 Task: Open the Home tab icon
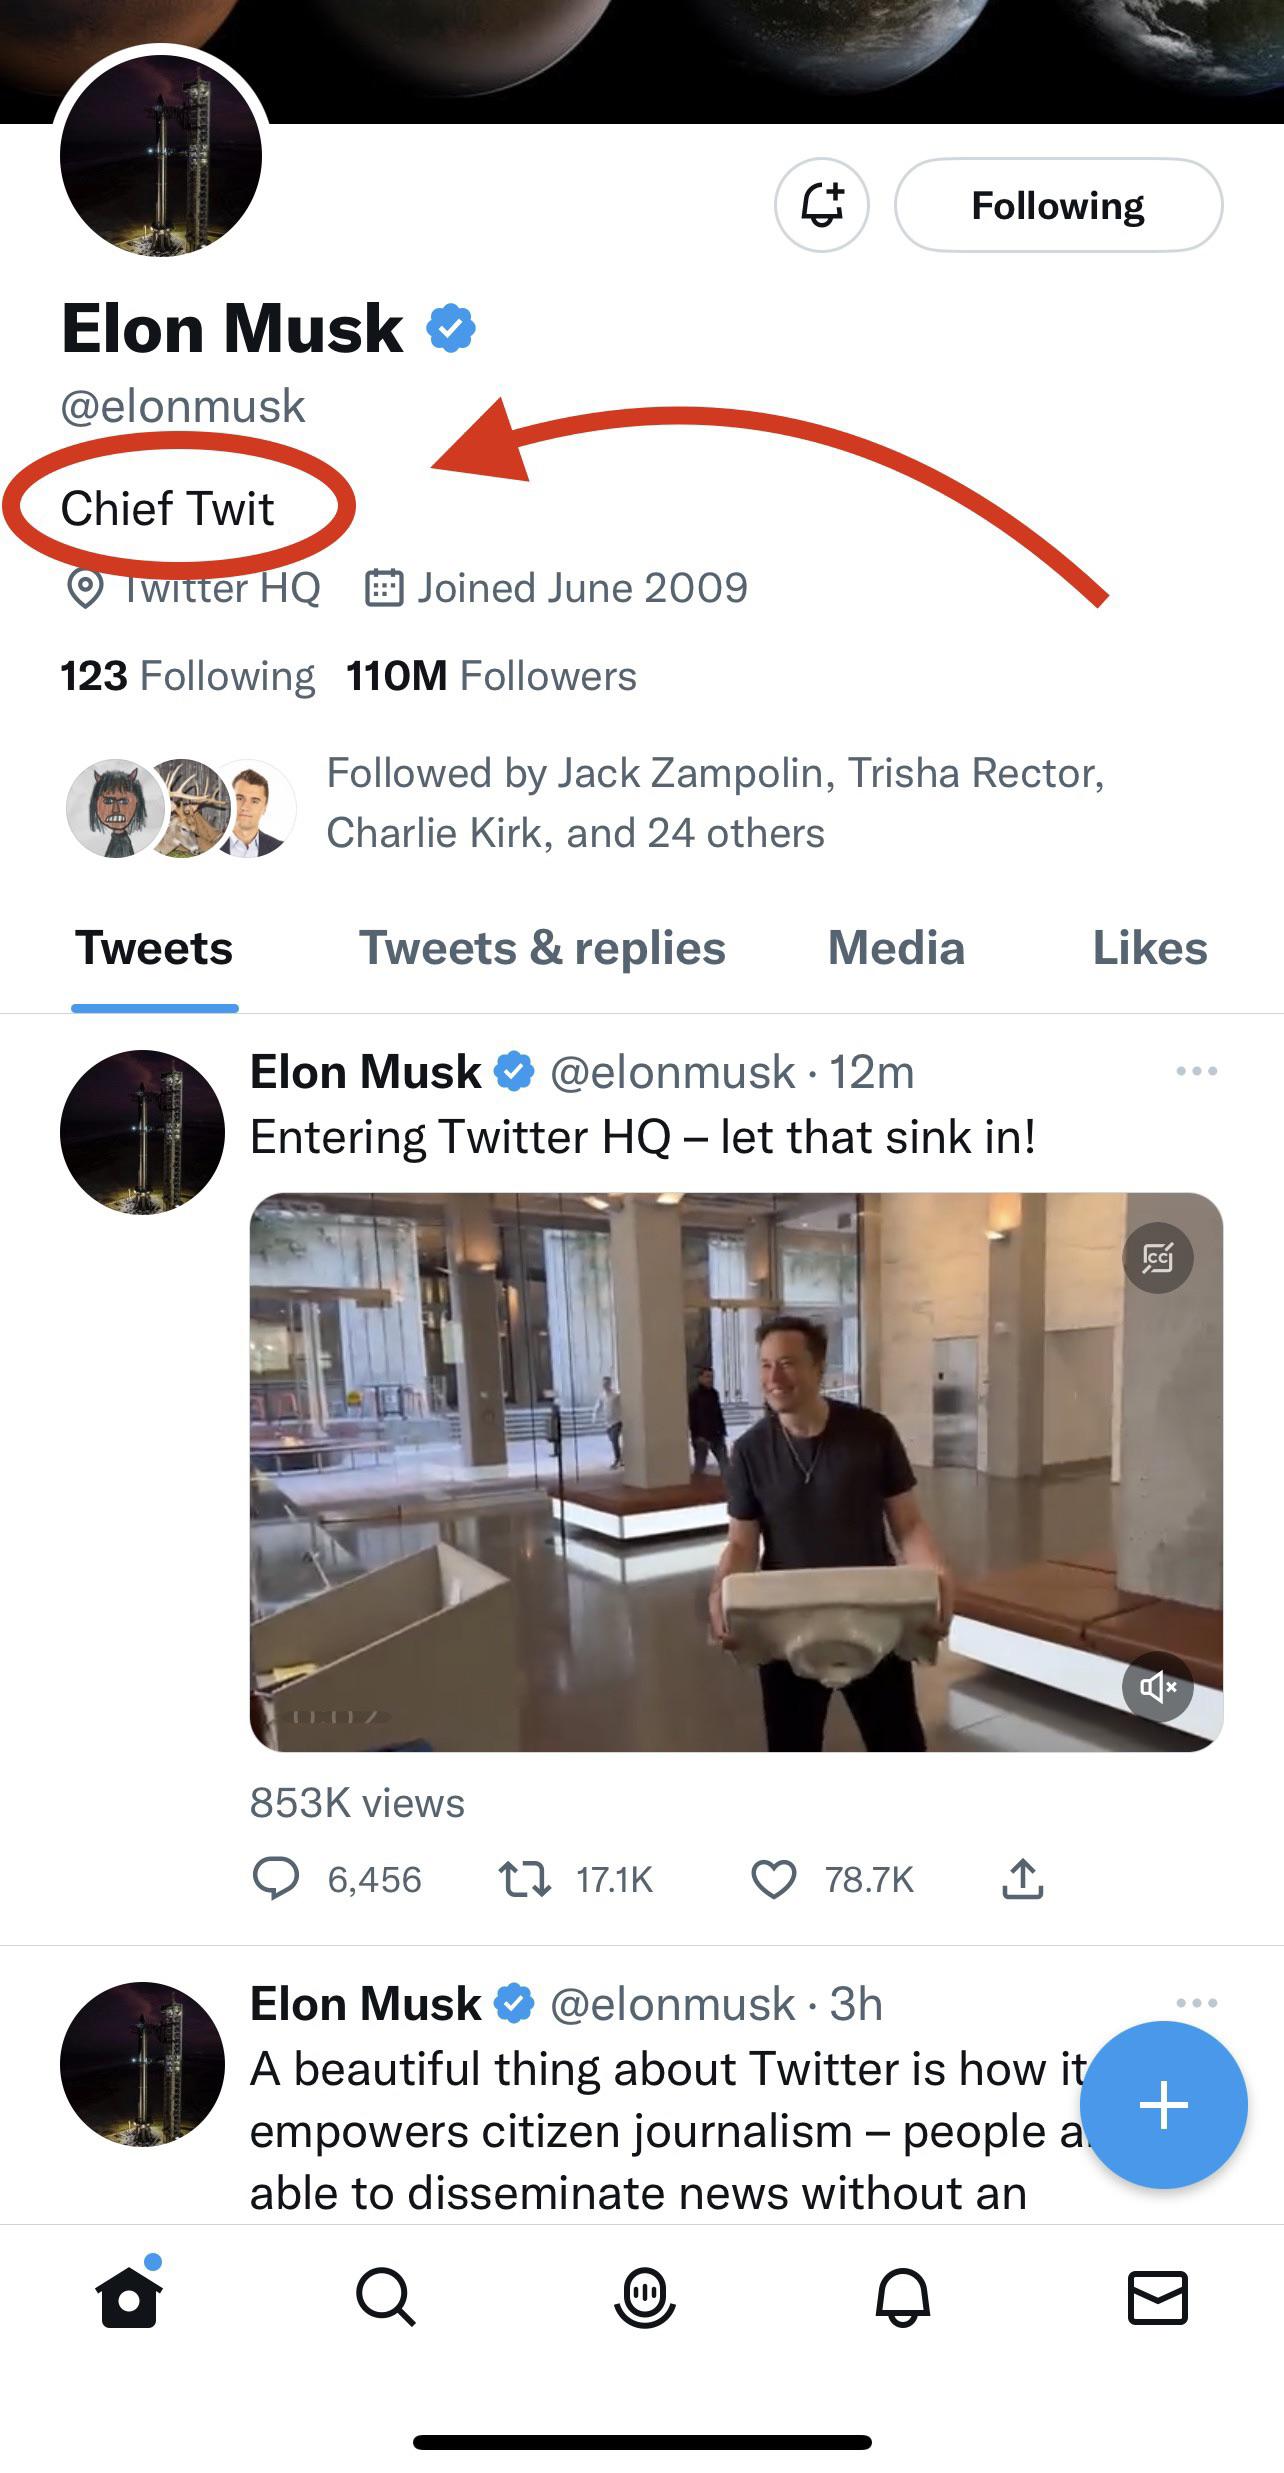(x=129, y=2296)
